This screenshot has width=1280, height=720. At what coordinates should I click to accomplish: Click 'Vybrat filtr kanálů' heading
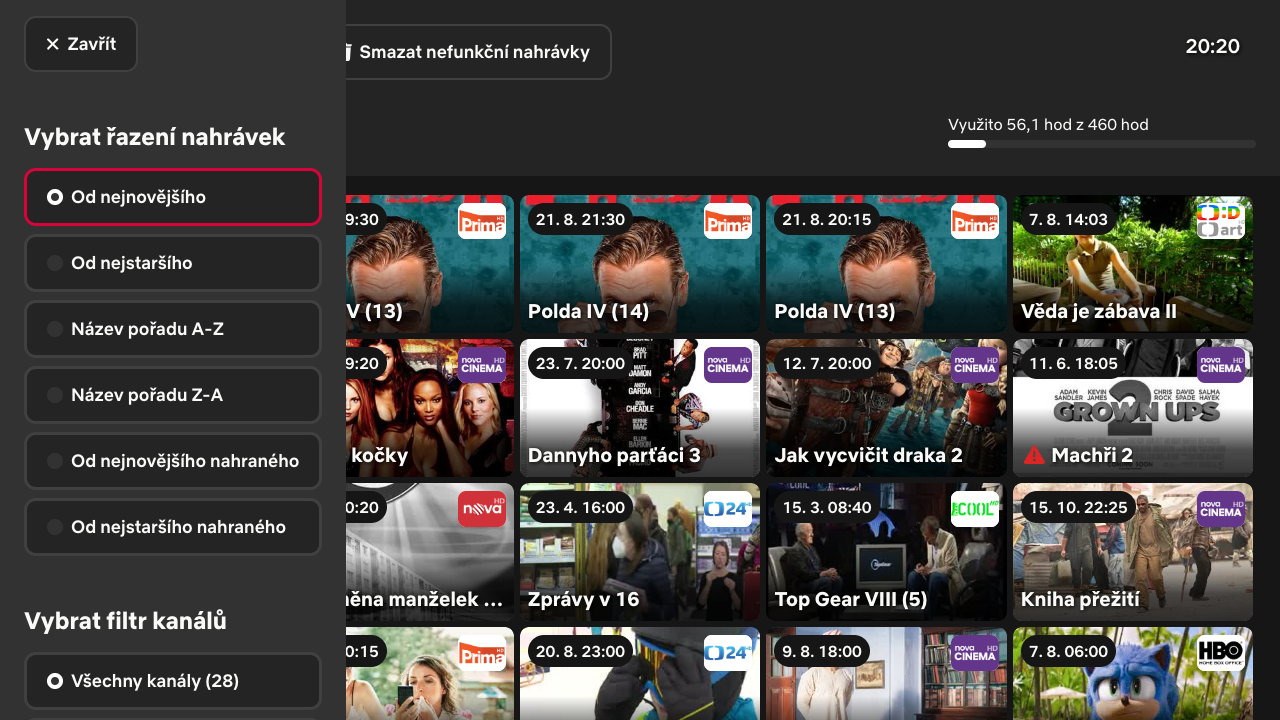tap(126, 621)
